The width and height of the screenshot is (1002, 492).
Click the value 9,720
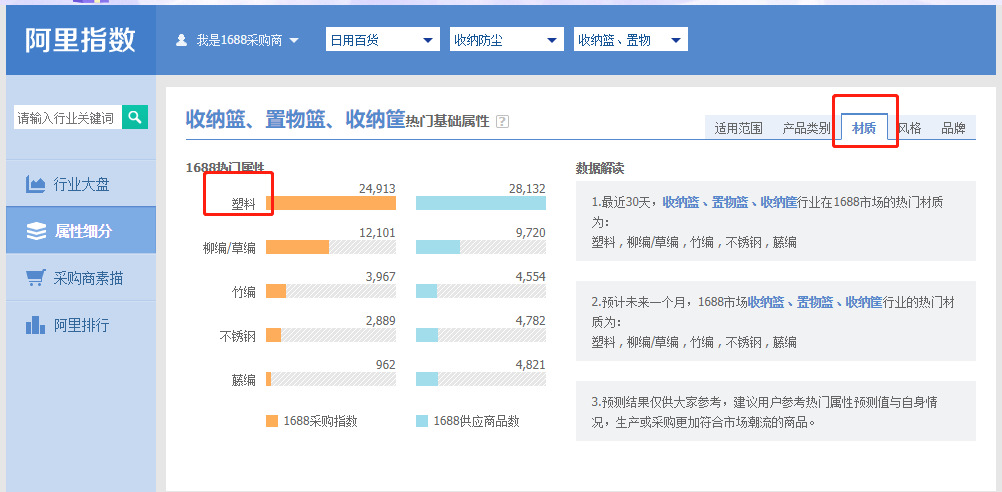pyautogui.click(x=530, y=233)
